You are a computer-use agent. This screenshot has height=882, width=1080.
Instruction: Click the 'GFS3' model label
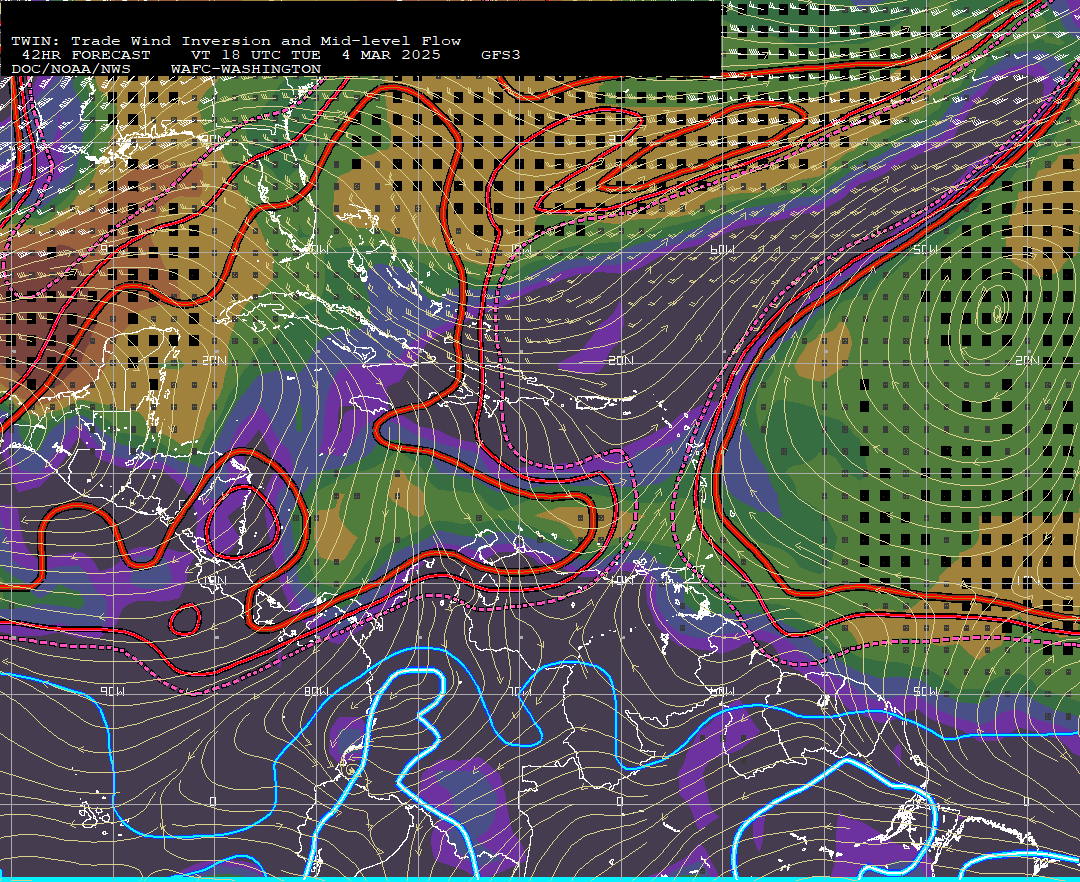501,55
